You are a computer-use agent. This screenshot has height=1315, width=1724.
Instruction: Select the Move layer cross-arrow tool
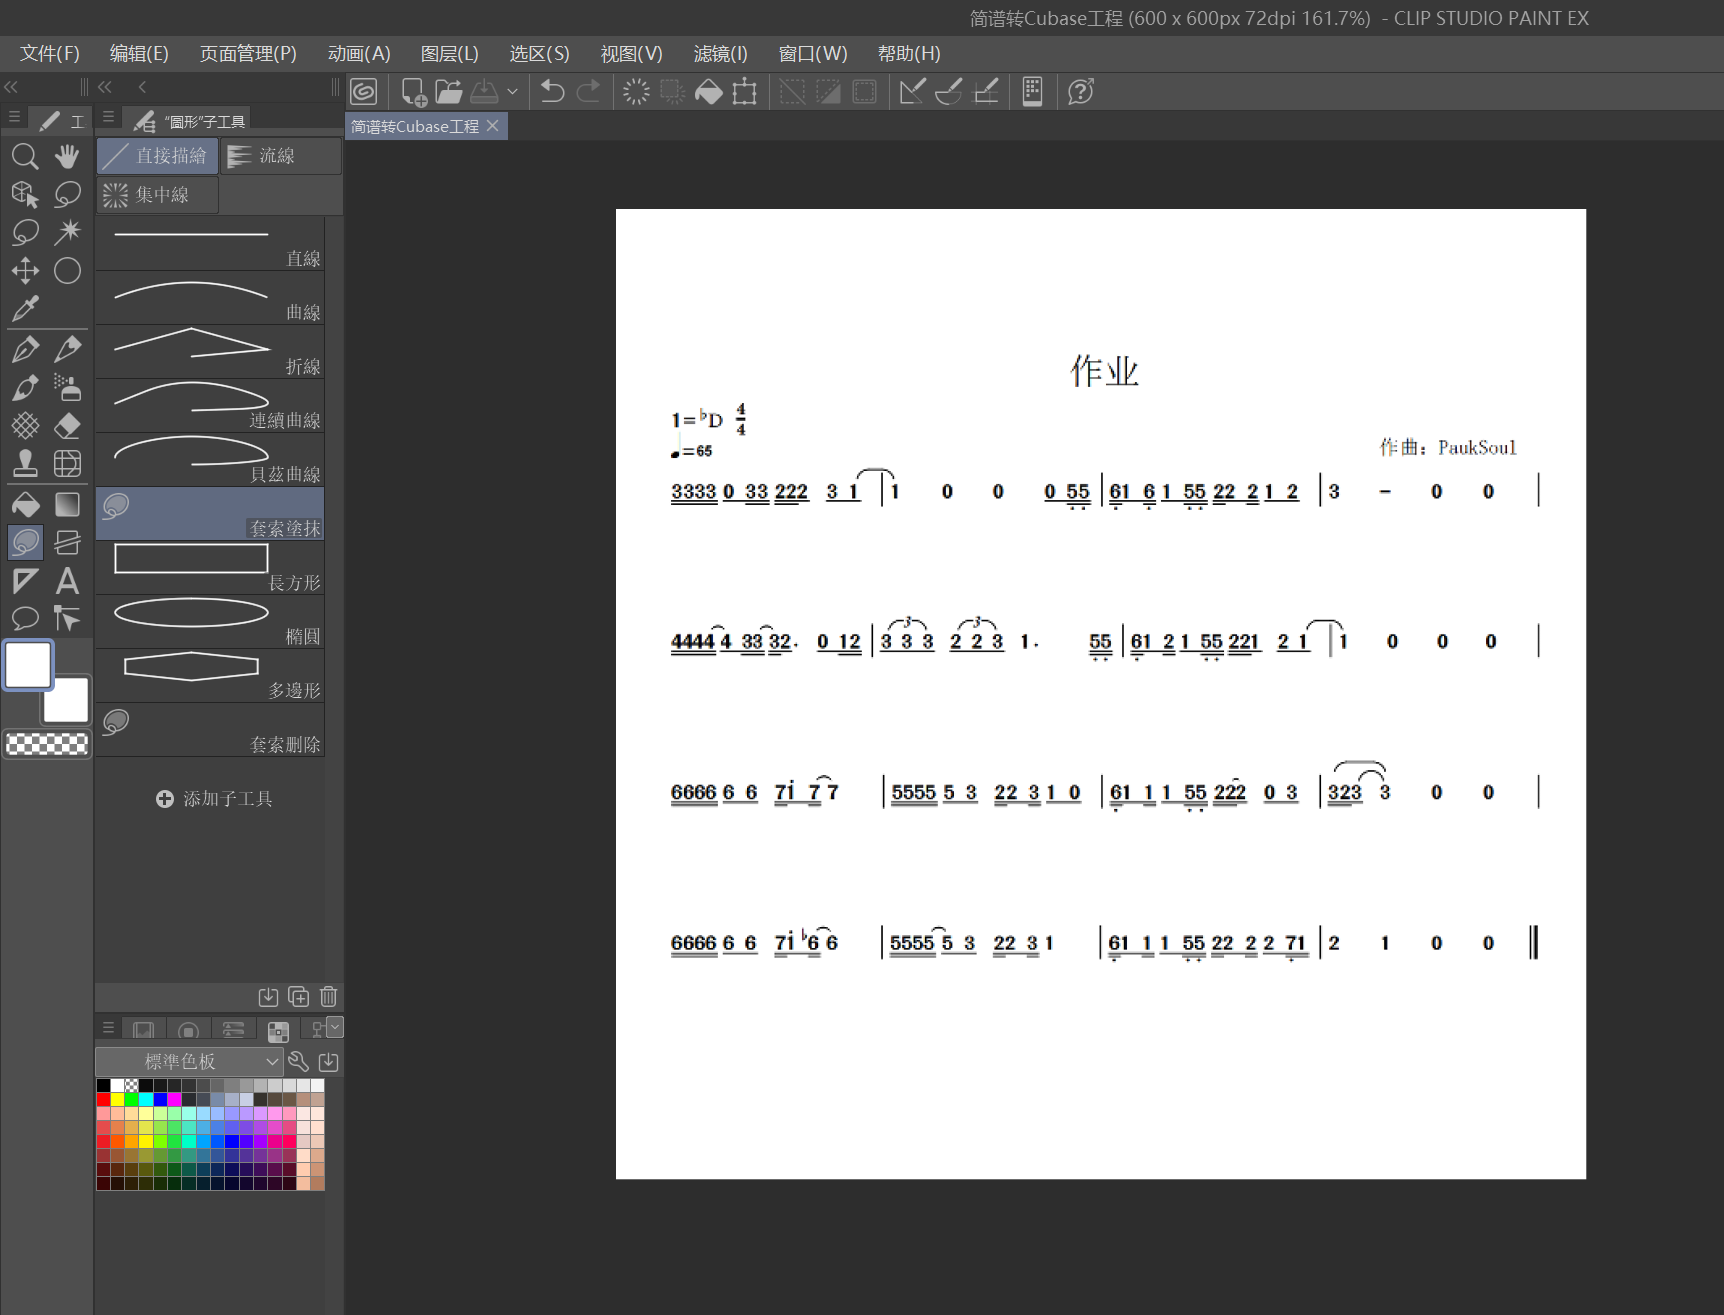(x=25, y=271)
